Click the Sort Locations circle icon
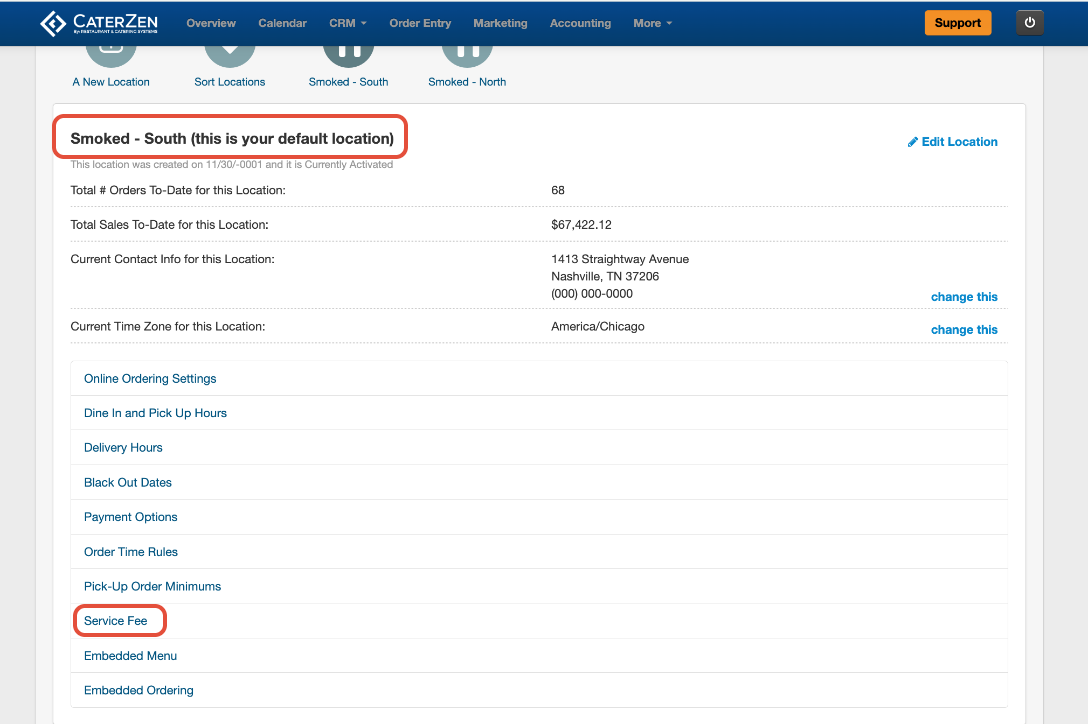Screen dimensions: 1088x724 coord(230,56)
